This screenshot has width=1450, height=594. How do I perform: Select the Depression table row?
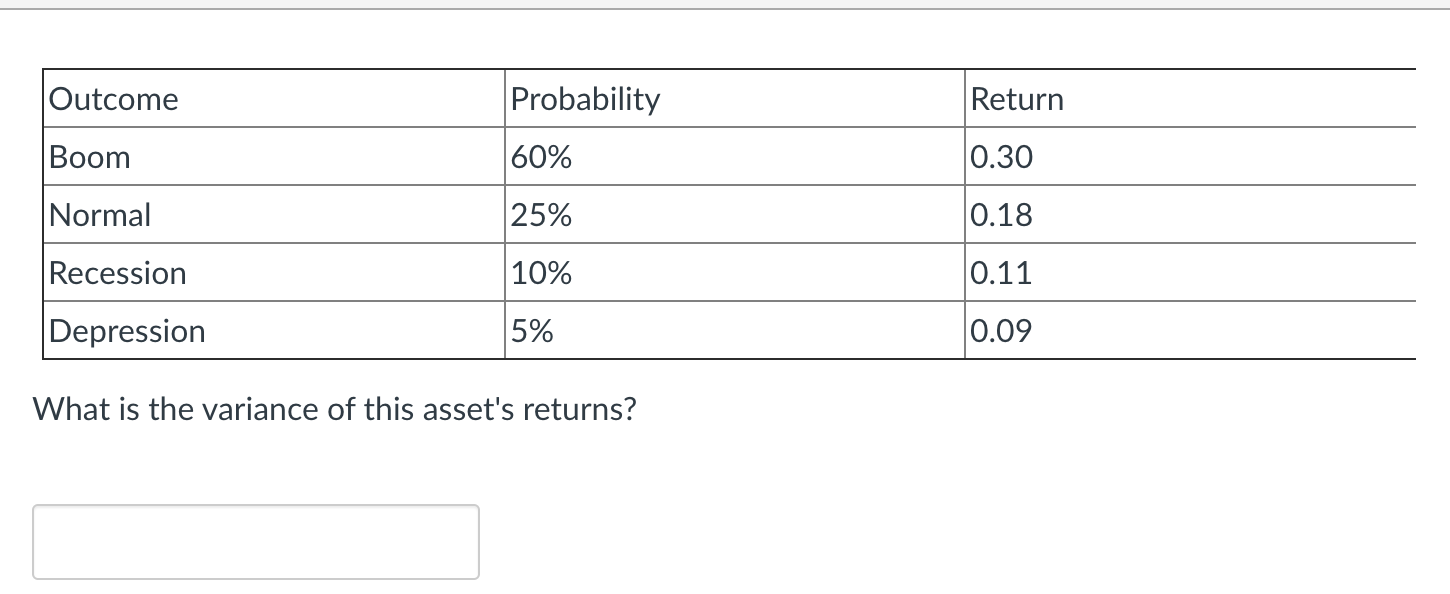click(700, 330)
